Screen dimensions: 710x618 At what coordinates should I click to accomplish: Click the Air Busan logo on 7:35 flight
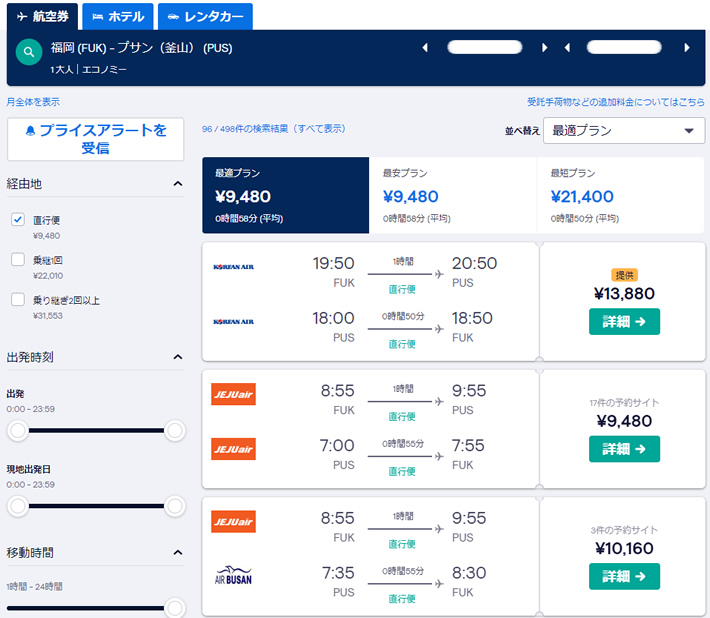[233, 575]
